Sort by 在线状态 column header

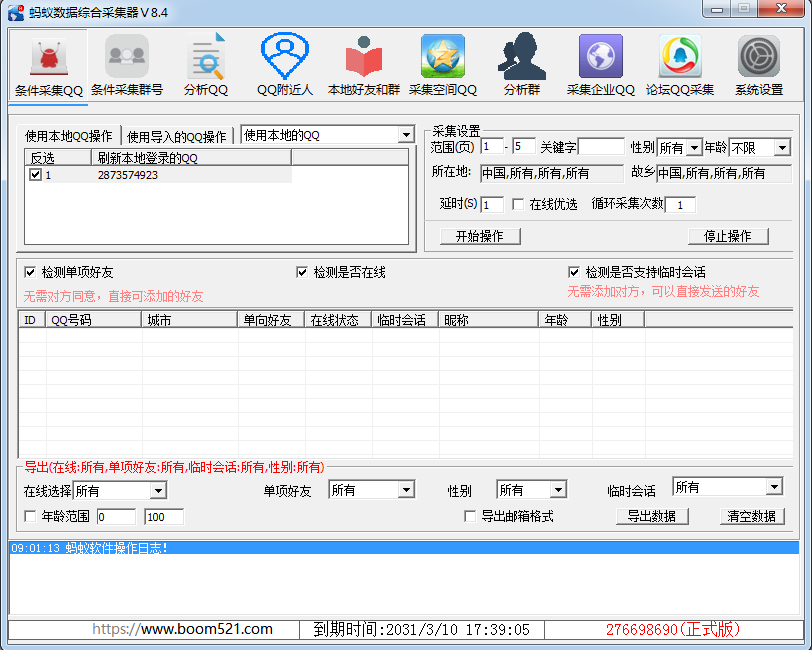pos(338,320)
